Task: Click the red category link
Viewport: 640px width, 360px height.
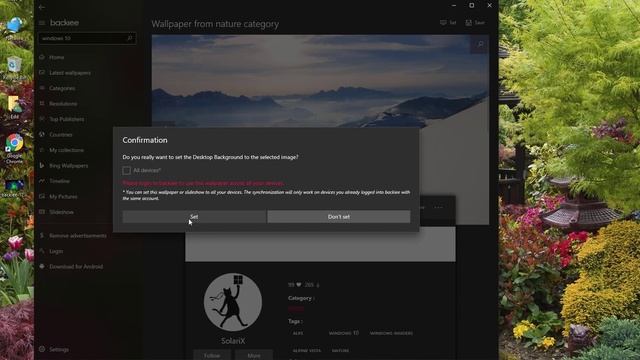Action: [x=296, y=309]
